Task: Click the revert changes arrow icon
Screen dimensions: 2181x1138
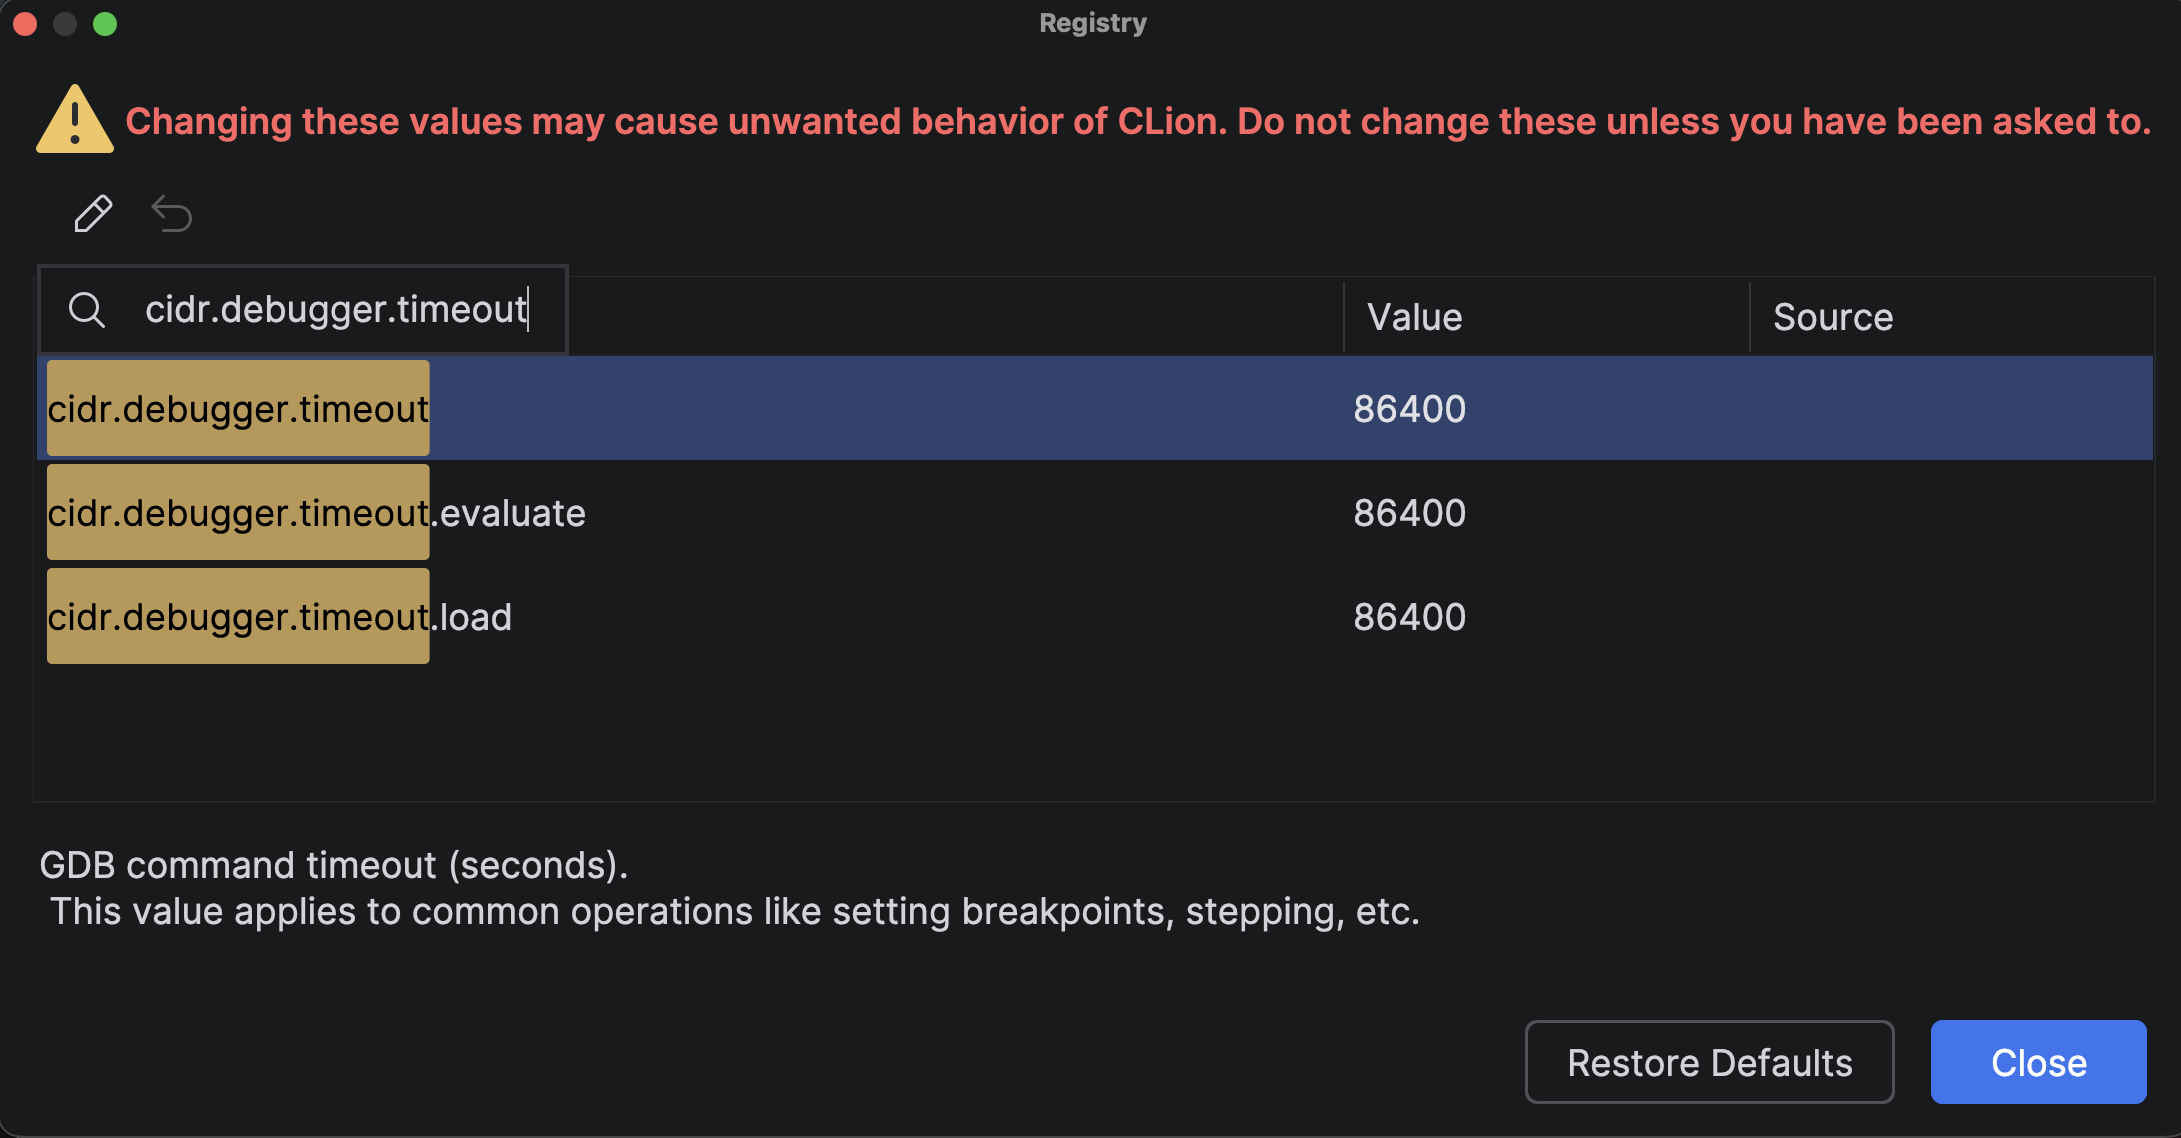Action: click(171, 213)
